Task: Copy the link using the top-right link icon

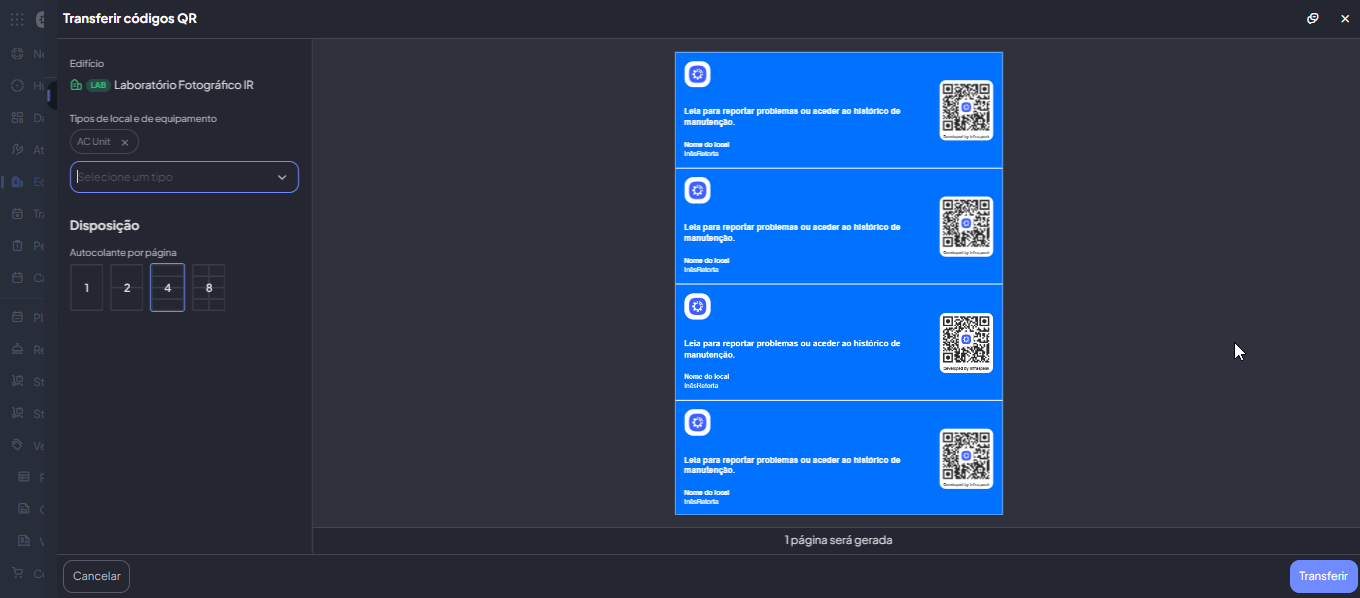Action: pos(1313,18)
